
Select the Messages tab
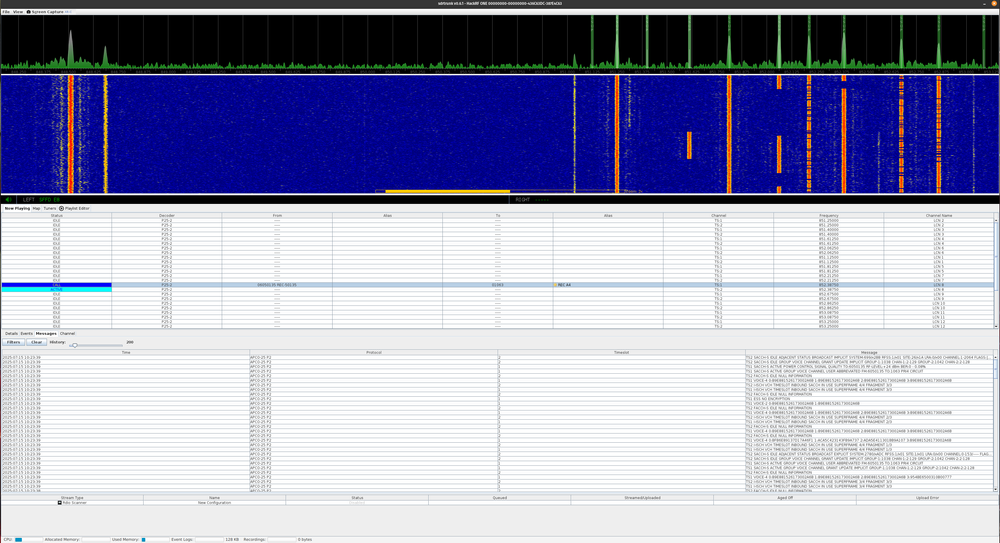pyautogui.click(x=46, y=333)
